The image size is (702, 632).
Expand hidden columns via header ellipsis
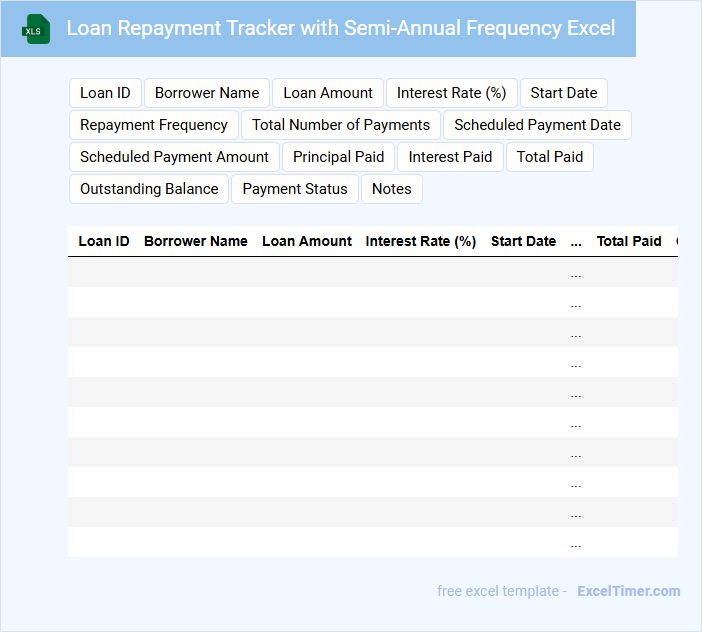tap(576, 241)
